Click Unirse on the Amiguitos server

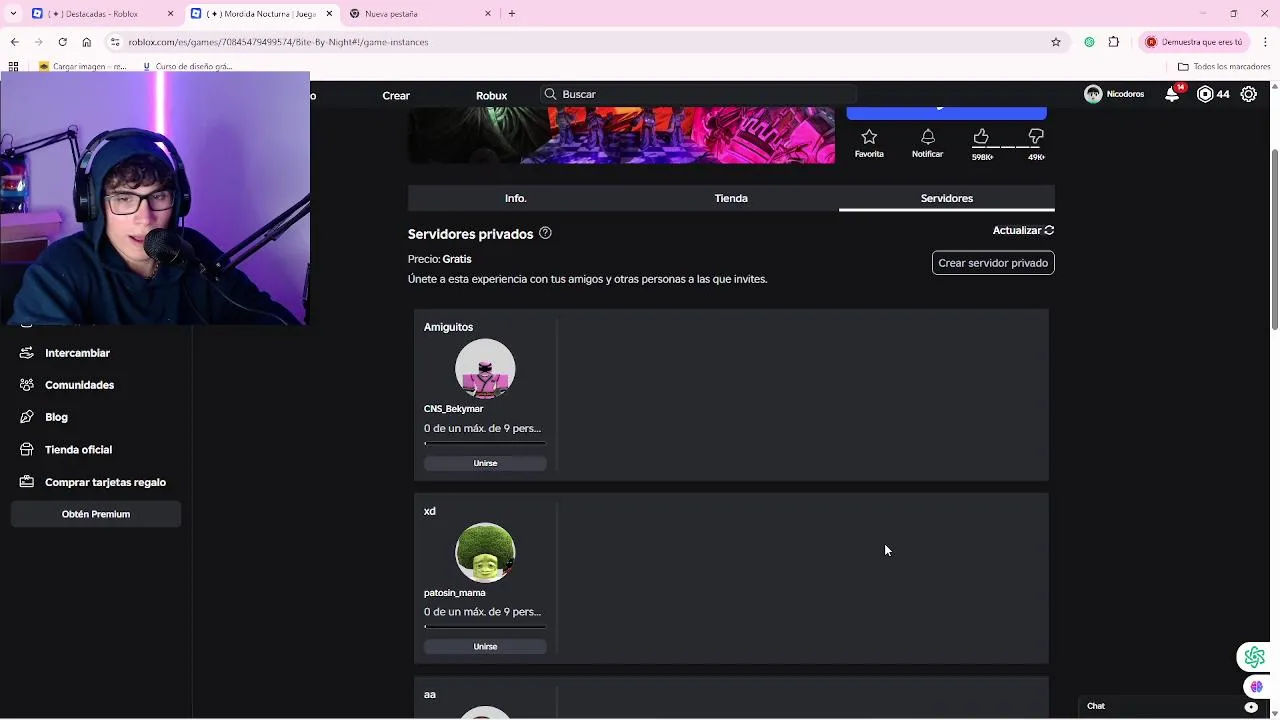coord(485,463)
